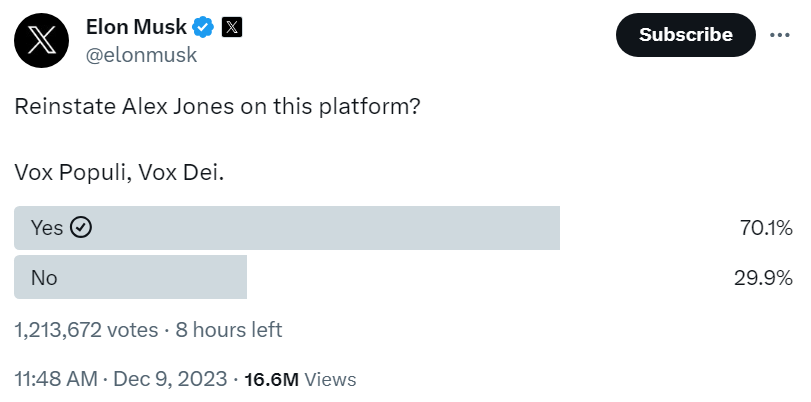Click the Reinstate Alex Jones question text
This screenshot has width=811, height=402.
click(217, 108)
